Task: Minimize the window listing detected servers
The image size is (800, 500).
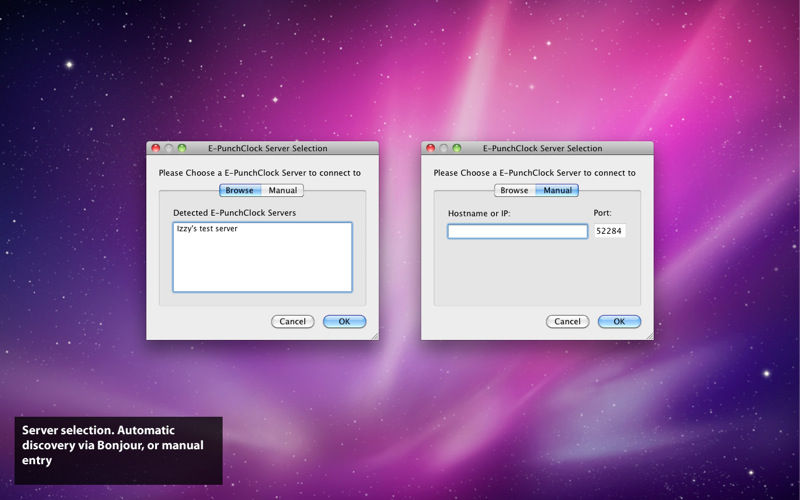Action: click(x=169, y=148)
